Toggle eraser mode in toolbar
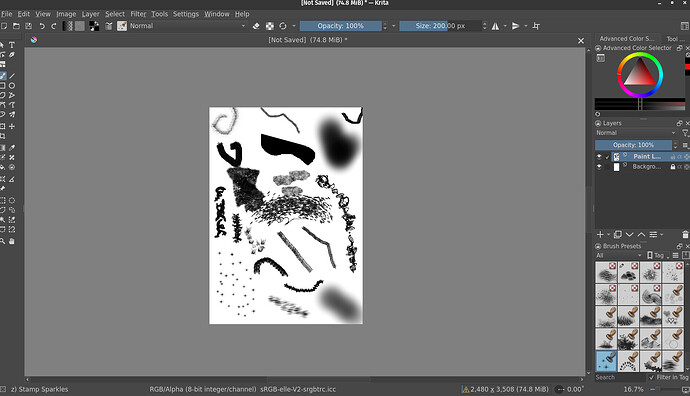The width and height of the screenshot is (690, 396). coord(256,26)
